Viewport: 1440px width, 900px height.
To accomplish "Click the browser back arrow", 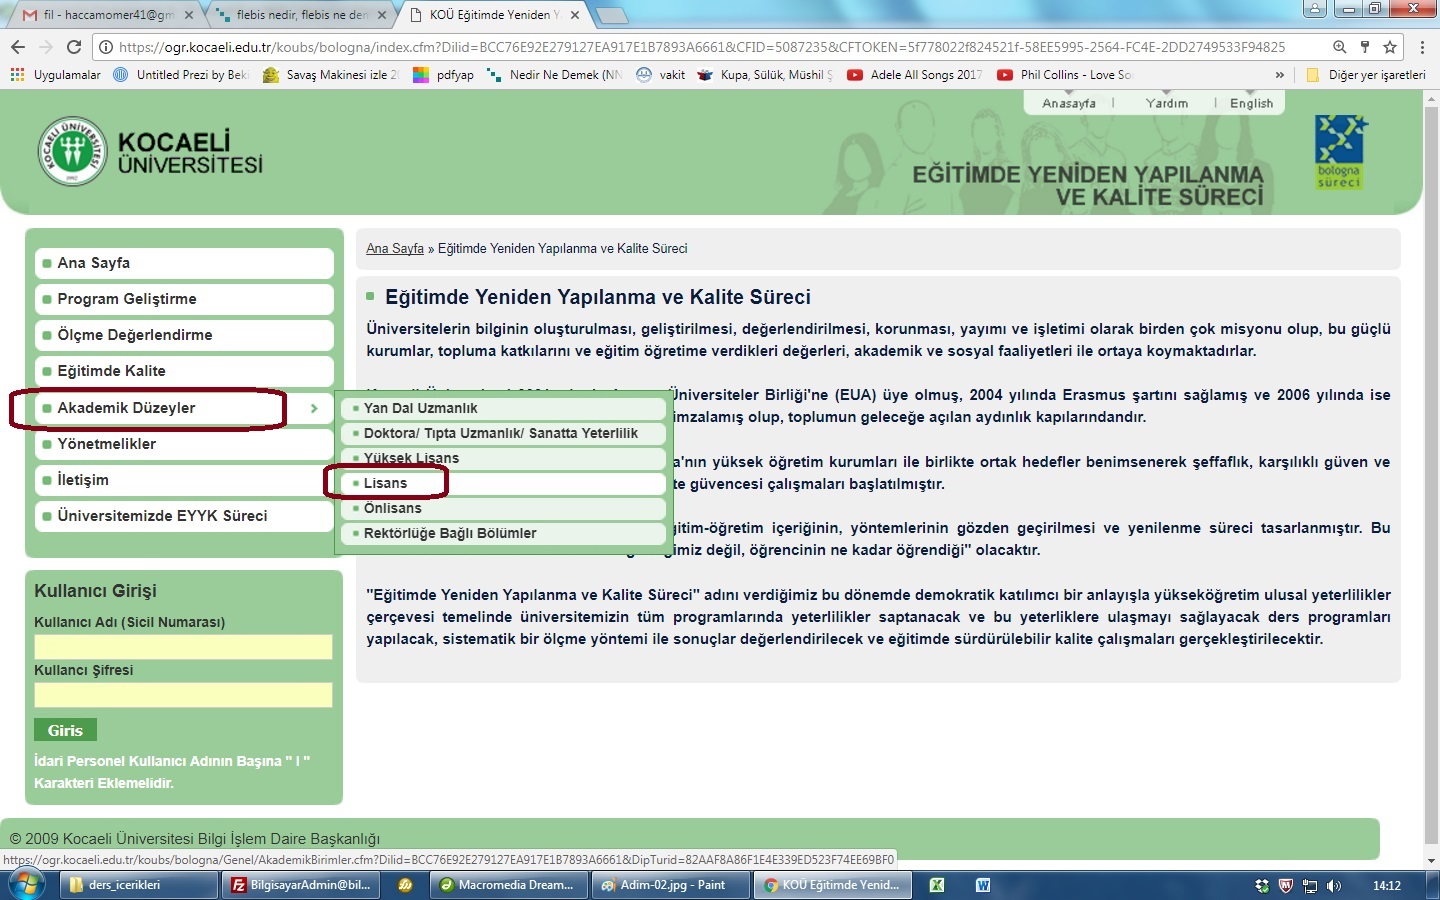I will (x=17, y=47).
